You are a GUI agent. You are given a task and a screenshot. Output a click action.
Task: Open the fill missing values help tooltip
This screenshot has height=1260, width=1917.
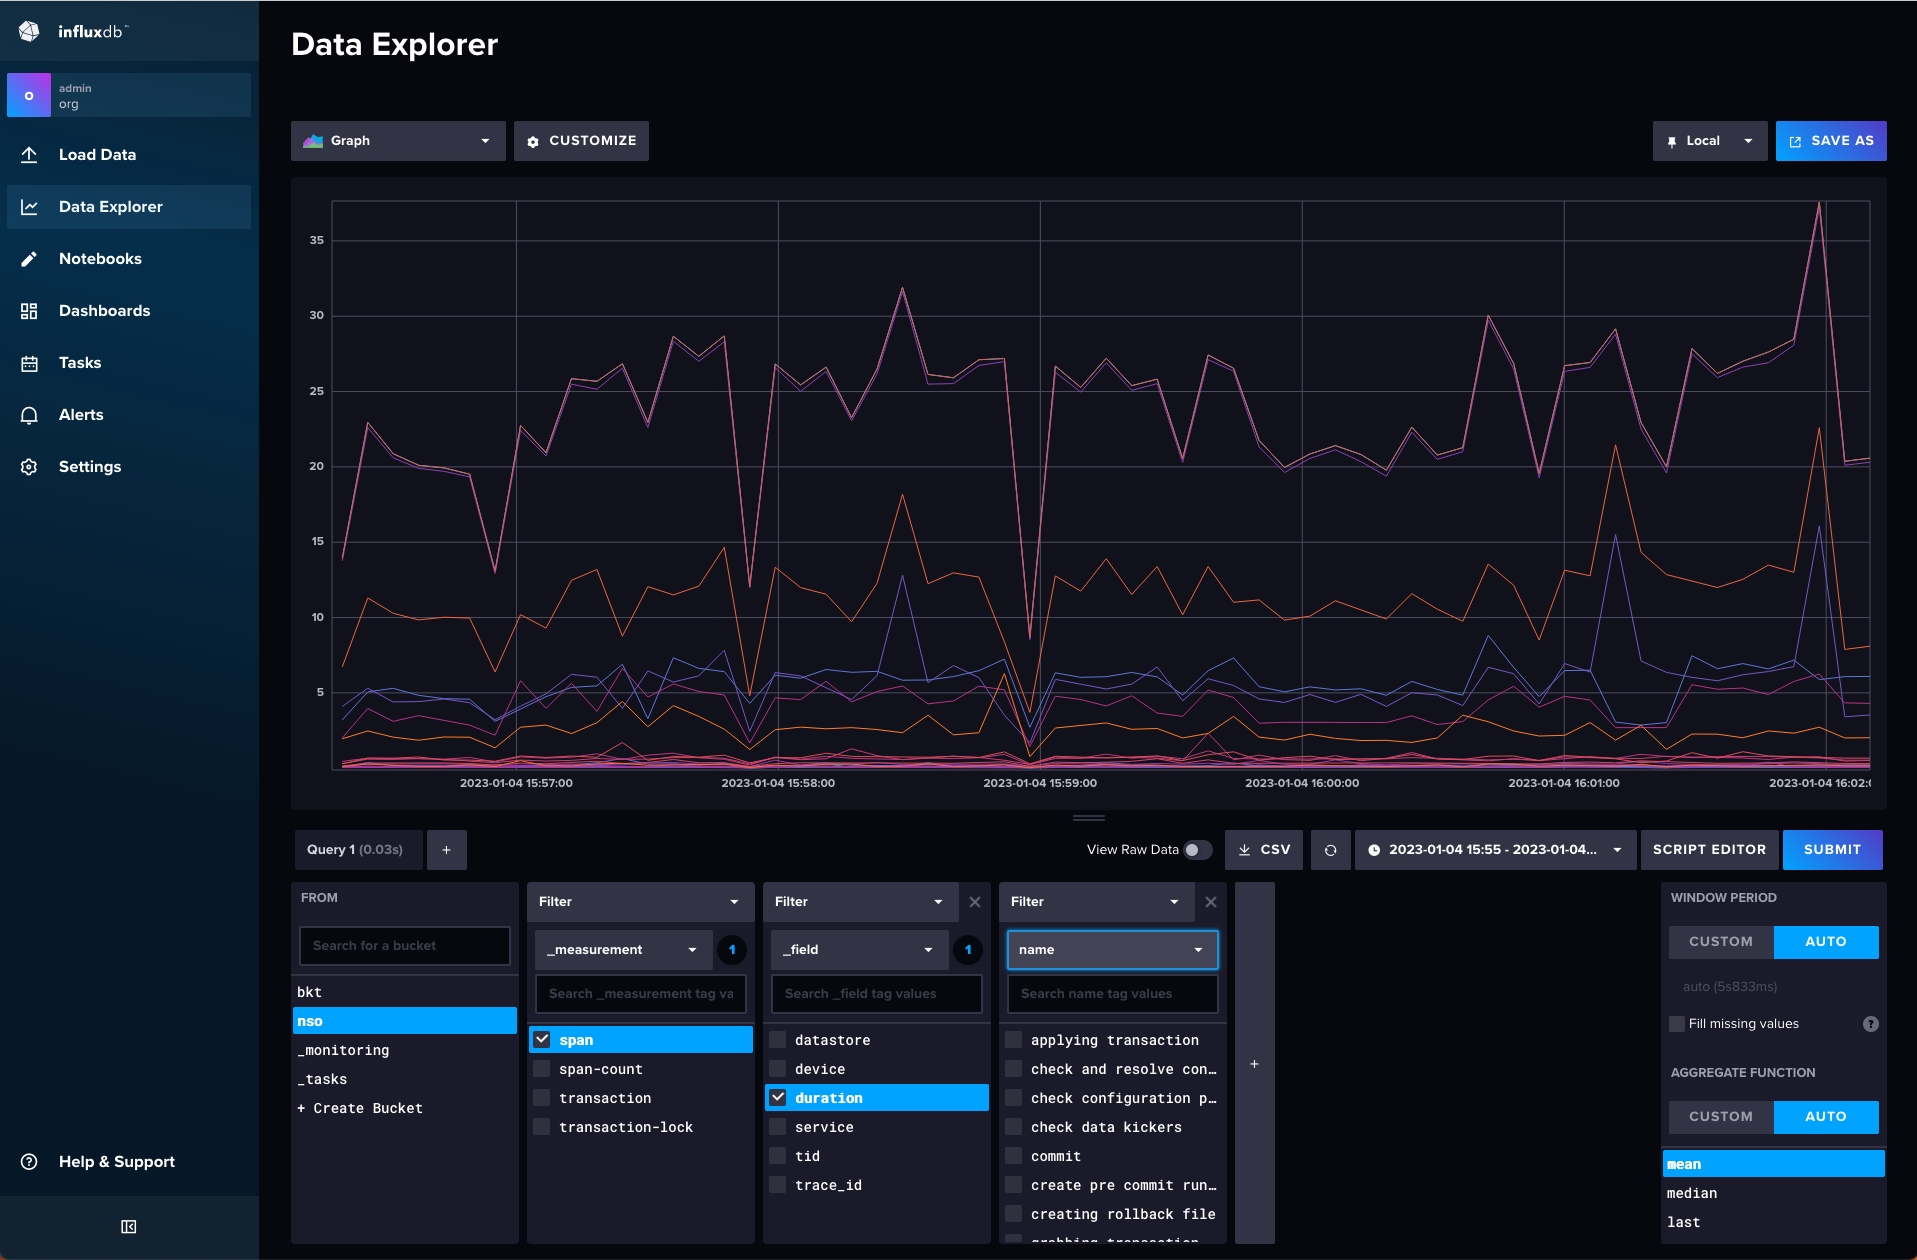(x=1870, y=1024)
